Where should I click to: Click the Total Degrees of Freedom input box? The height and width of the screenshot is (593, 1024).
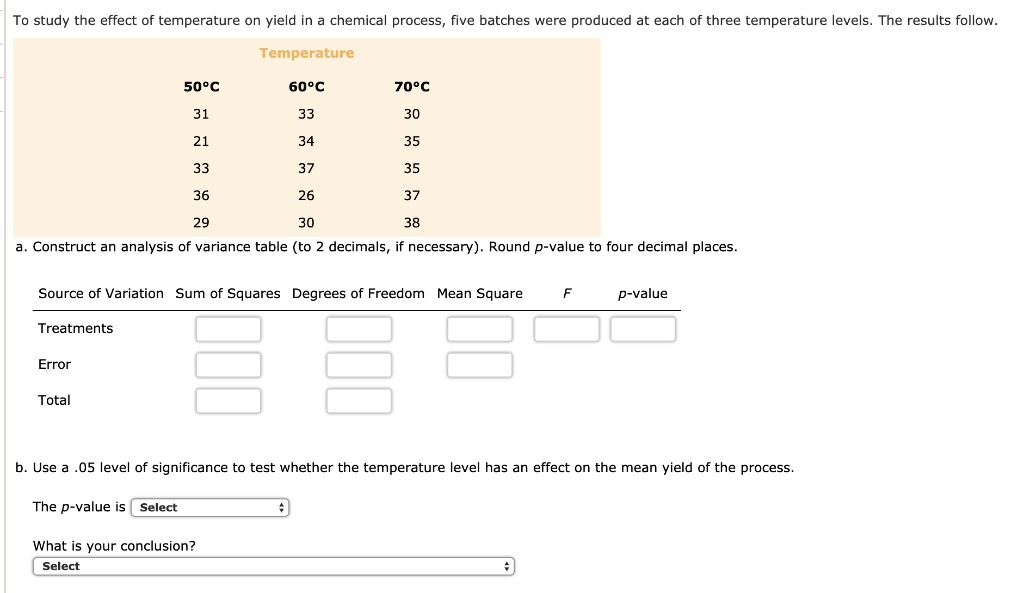point(359,400)
